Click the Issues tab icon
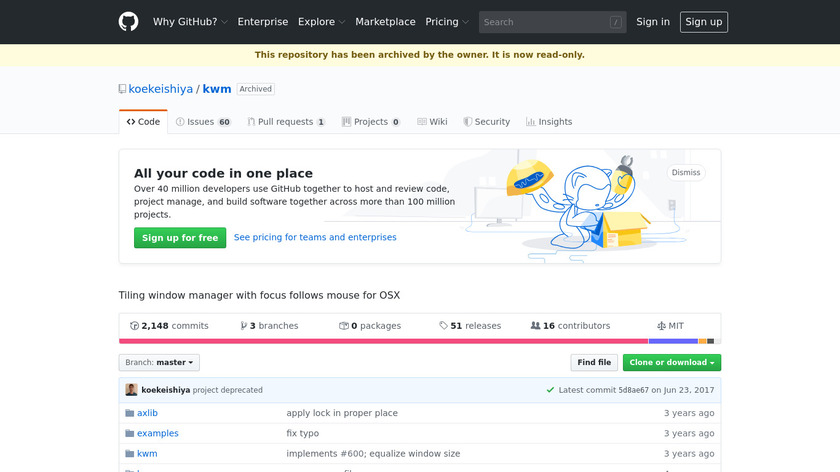840x472 pixels. click(180, 122)
